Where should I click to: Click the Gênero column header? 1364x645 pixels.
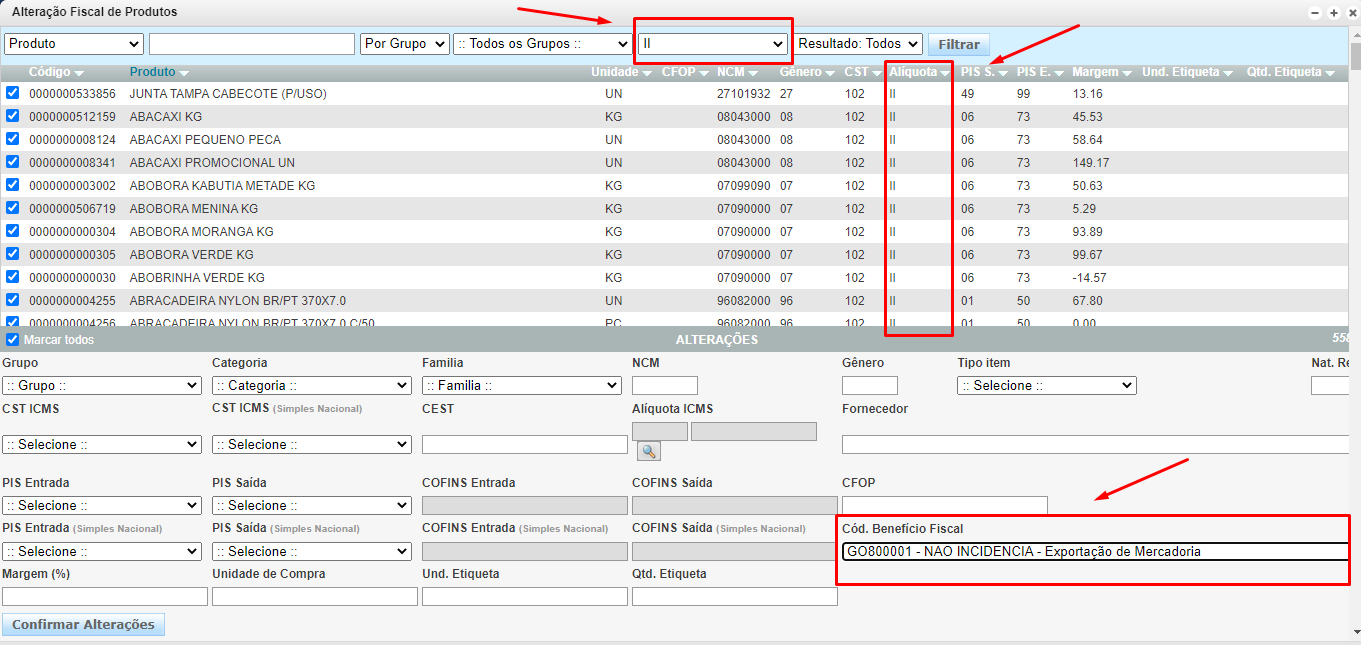point(800,72)
